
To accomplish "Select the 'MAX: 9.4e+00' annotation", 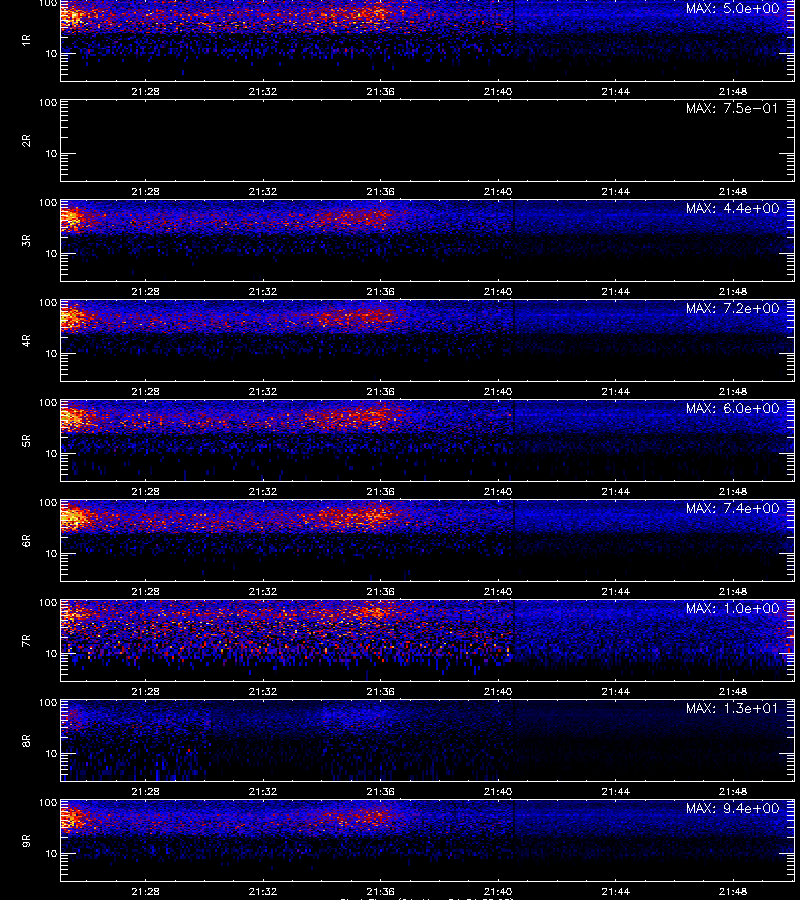I will (732, 808).
